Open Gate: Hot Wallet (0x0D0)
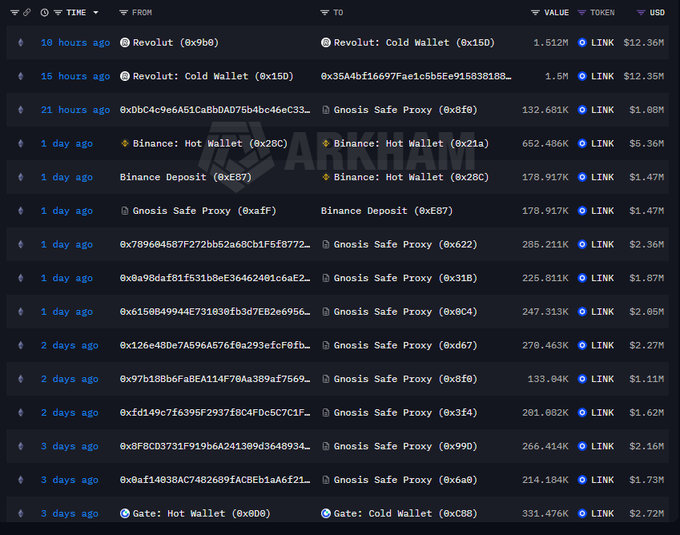680x535 pixels. 201,514
